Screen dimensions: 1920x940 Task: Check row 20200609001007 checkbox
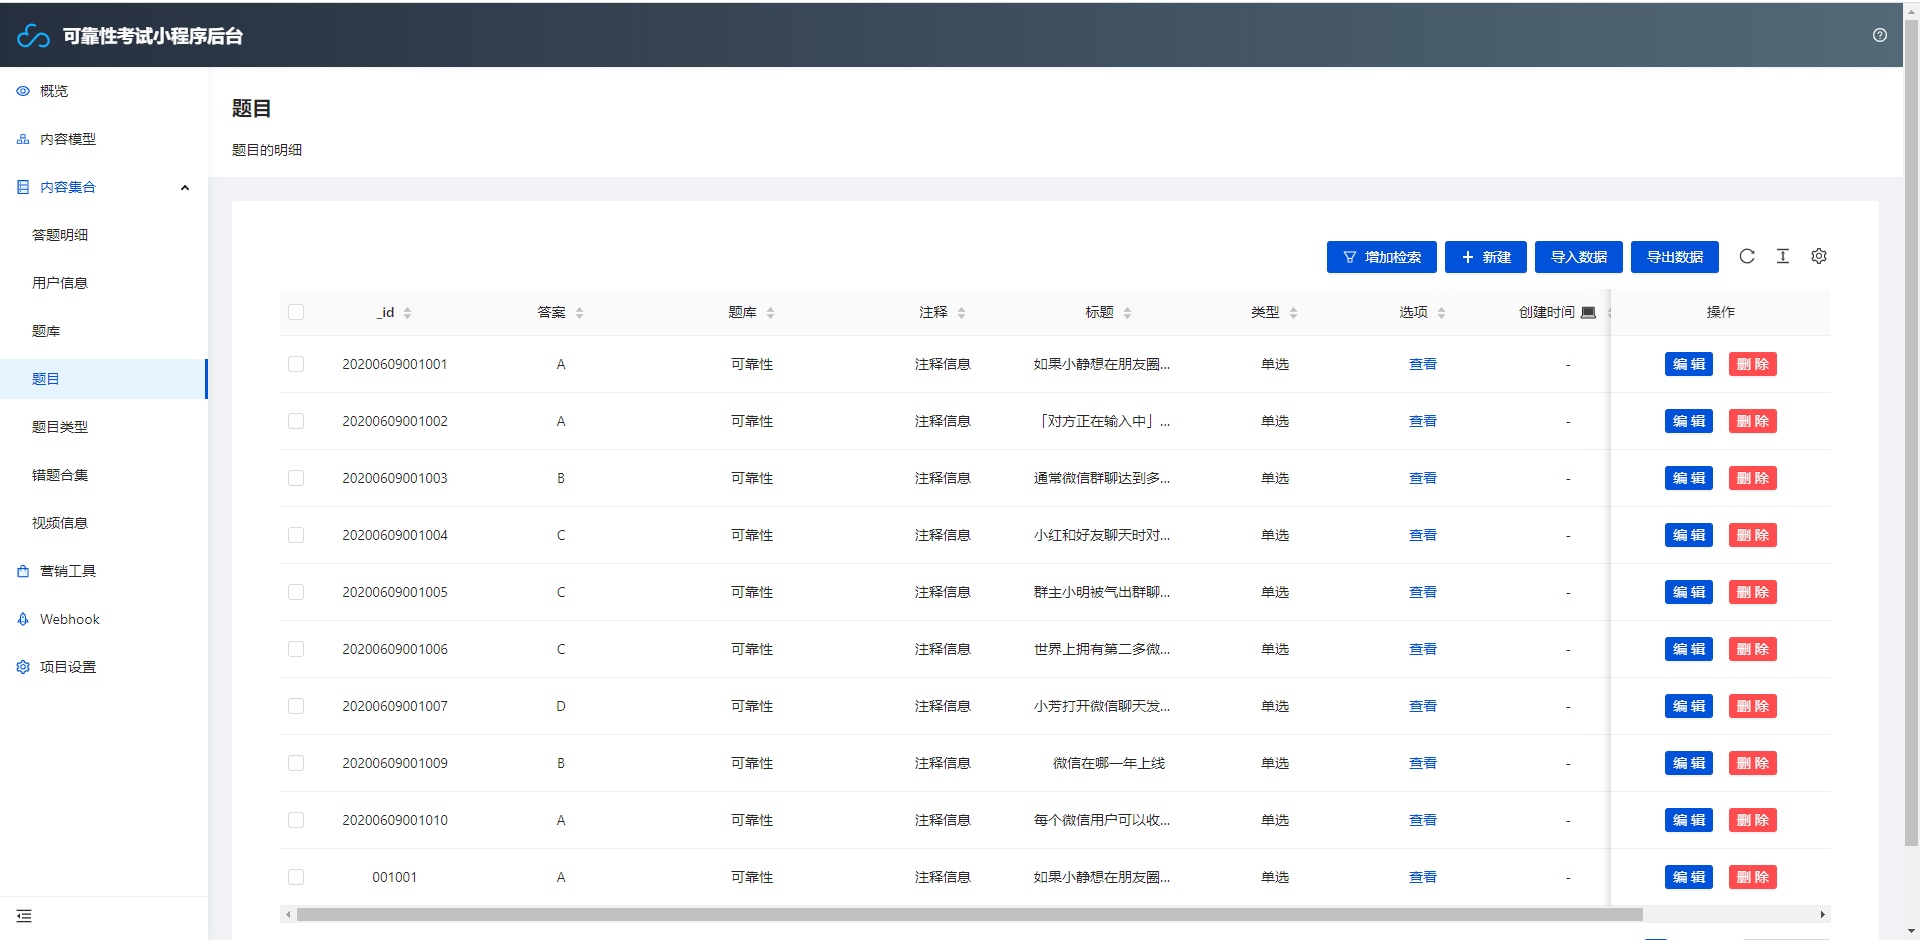296,706
